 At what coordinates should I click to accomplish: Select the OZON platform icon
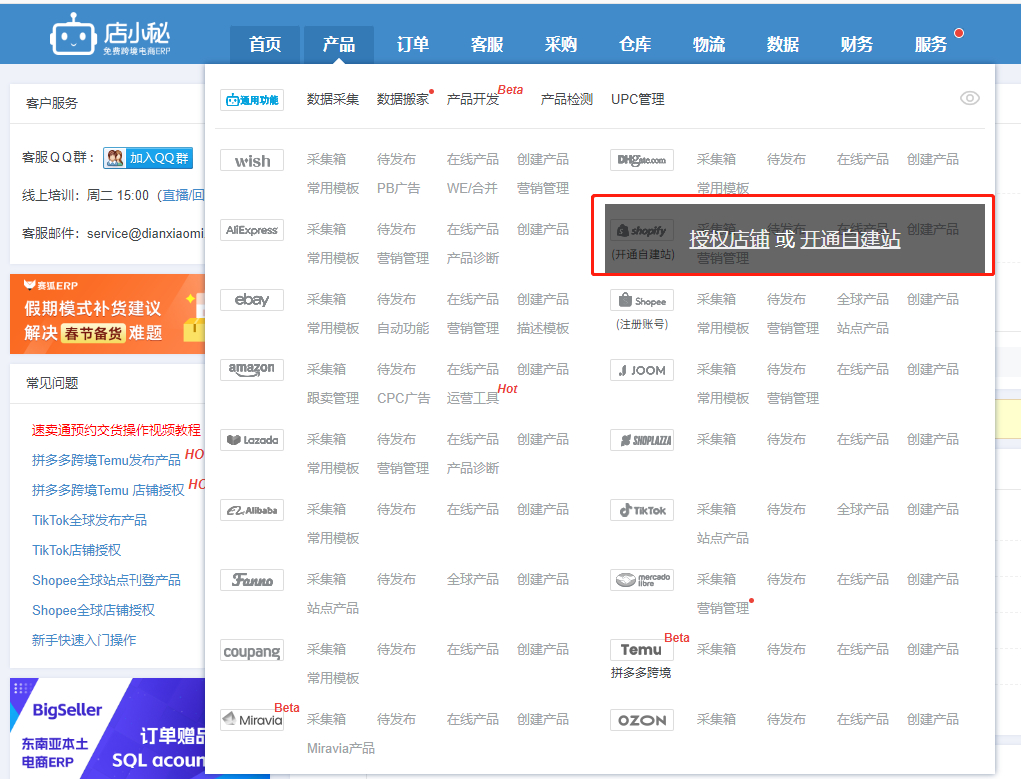click(641, 719)
